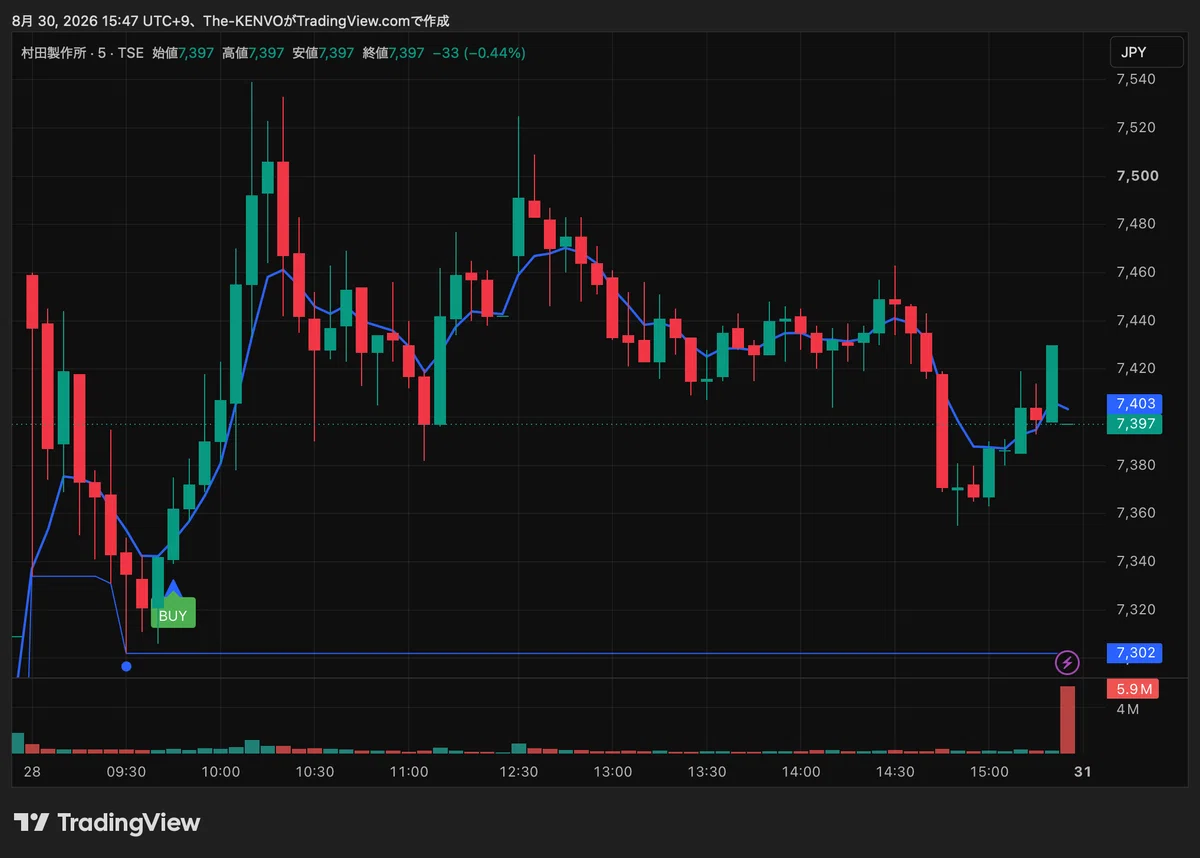This screenshot has height=858, width=1200.
Task: Click the 10:30 time axis label
Action: click(314, 772)
